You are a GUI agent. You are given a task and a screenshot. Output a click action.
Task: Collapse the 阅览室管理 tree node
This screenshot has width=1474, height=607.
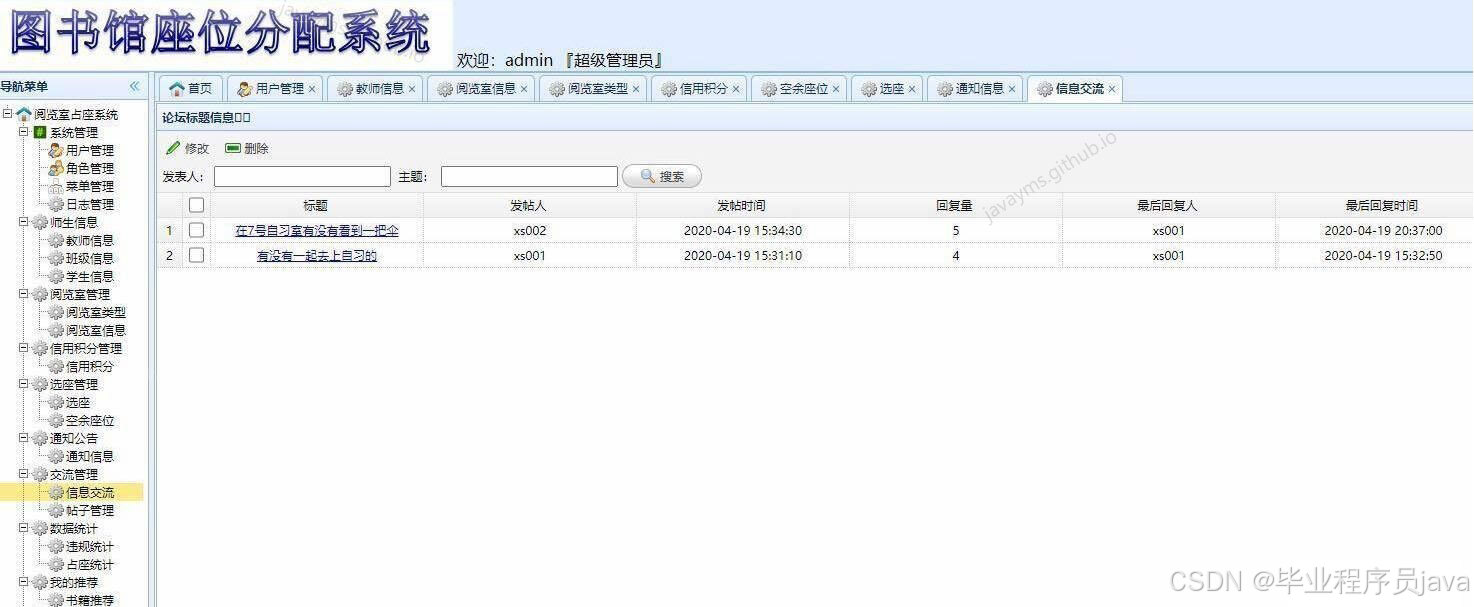pos(23,294)
